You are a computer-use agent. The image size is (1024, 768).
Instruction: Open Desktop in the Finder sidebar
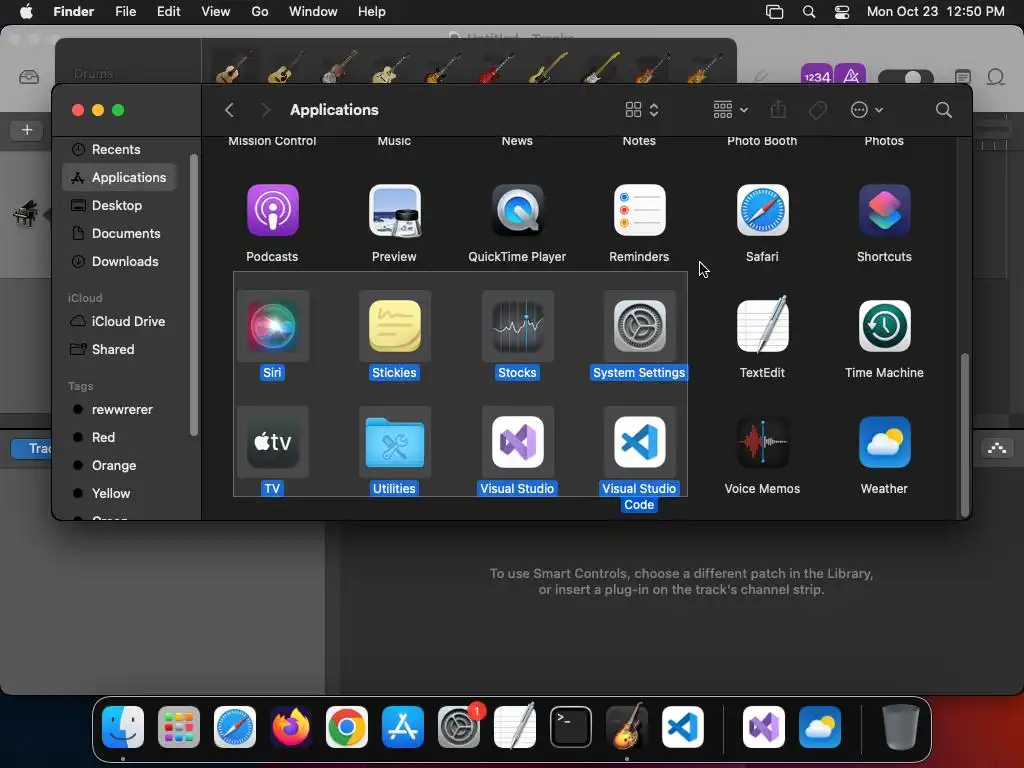[120, 206]
